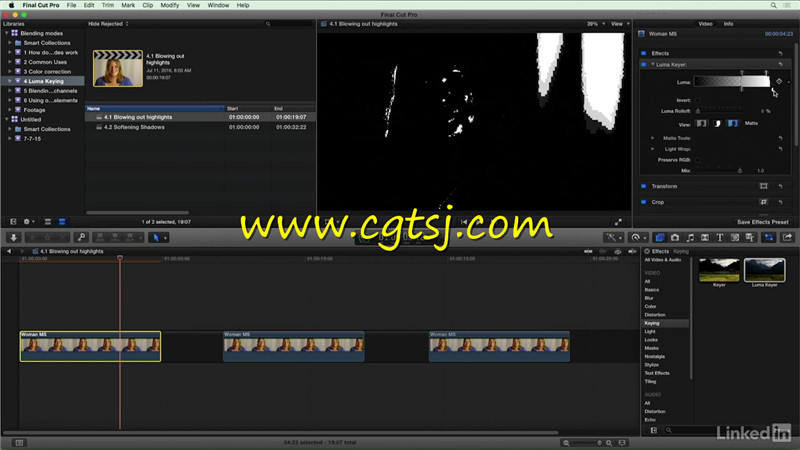800x450 pixels.
Task: Enable the Invert checkbox
Action: 697,100
